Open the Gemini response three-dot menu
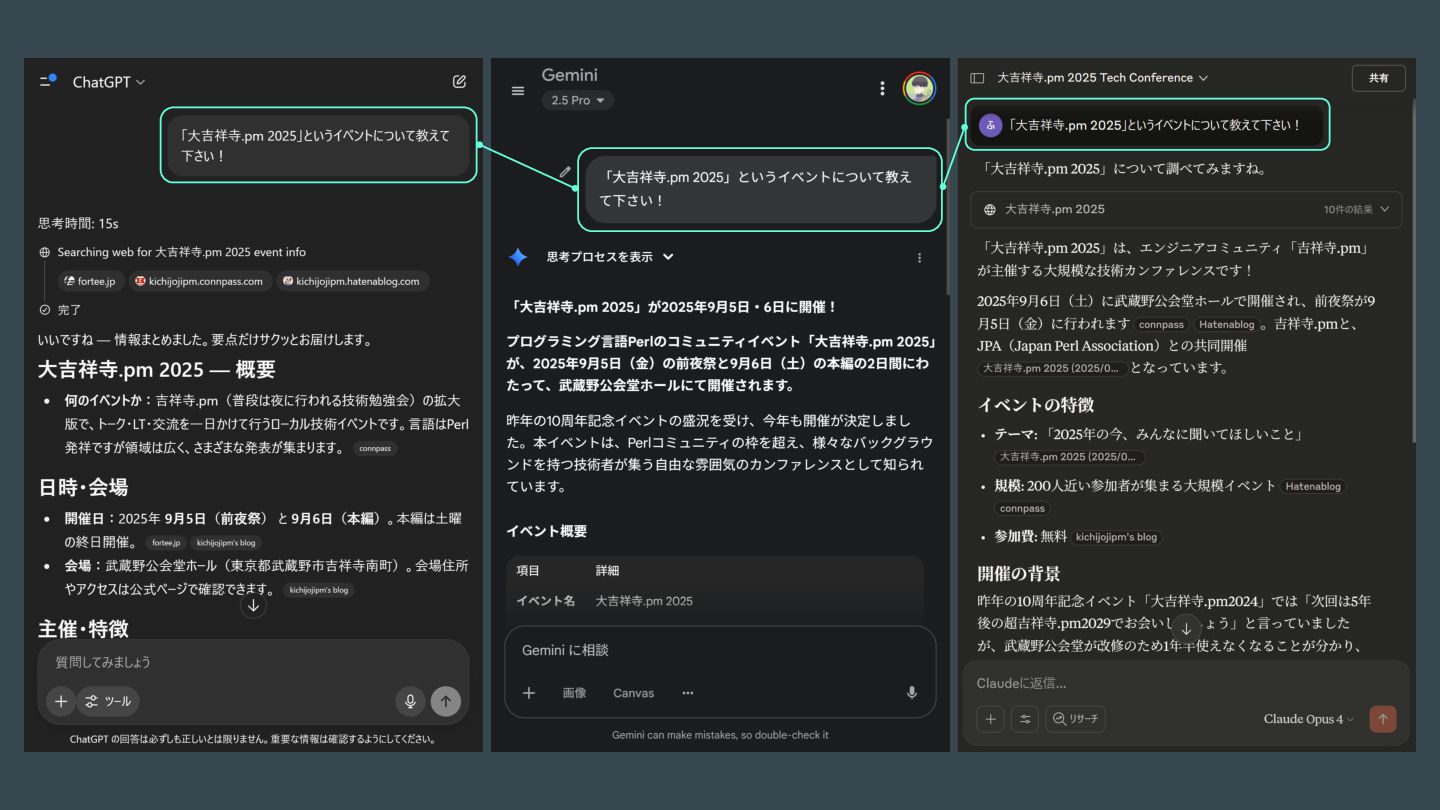This screenshot has height=810, width=1440. click(920, 258)
